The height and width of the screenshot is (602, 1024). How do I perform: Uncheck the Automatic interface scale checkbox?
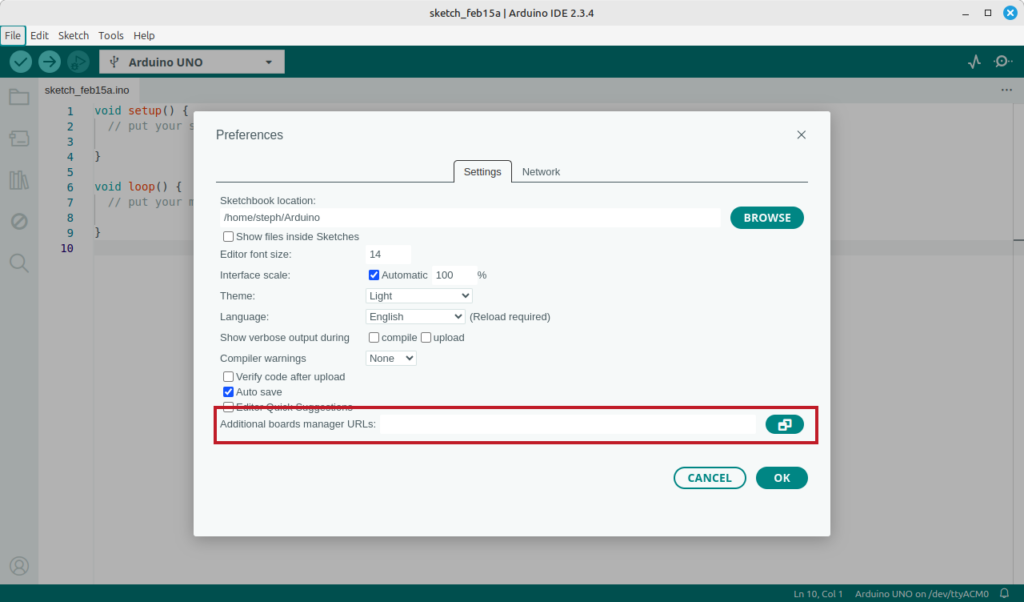click(x=374, y=275)
